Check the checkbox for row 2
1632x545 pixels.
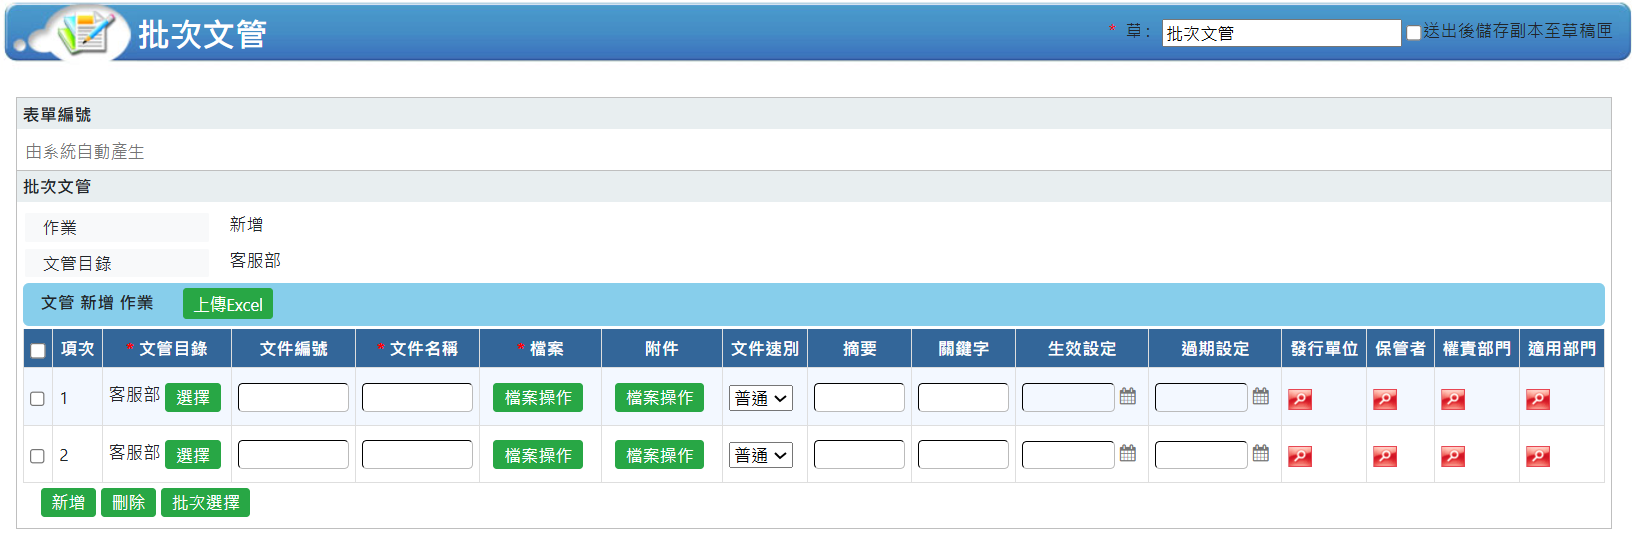38,456
